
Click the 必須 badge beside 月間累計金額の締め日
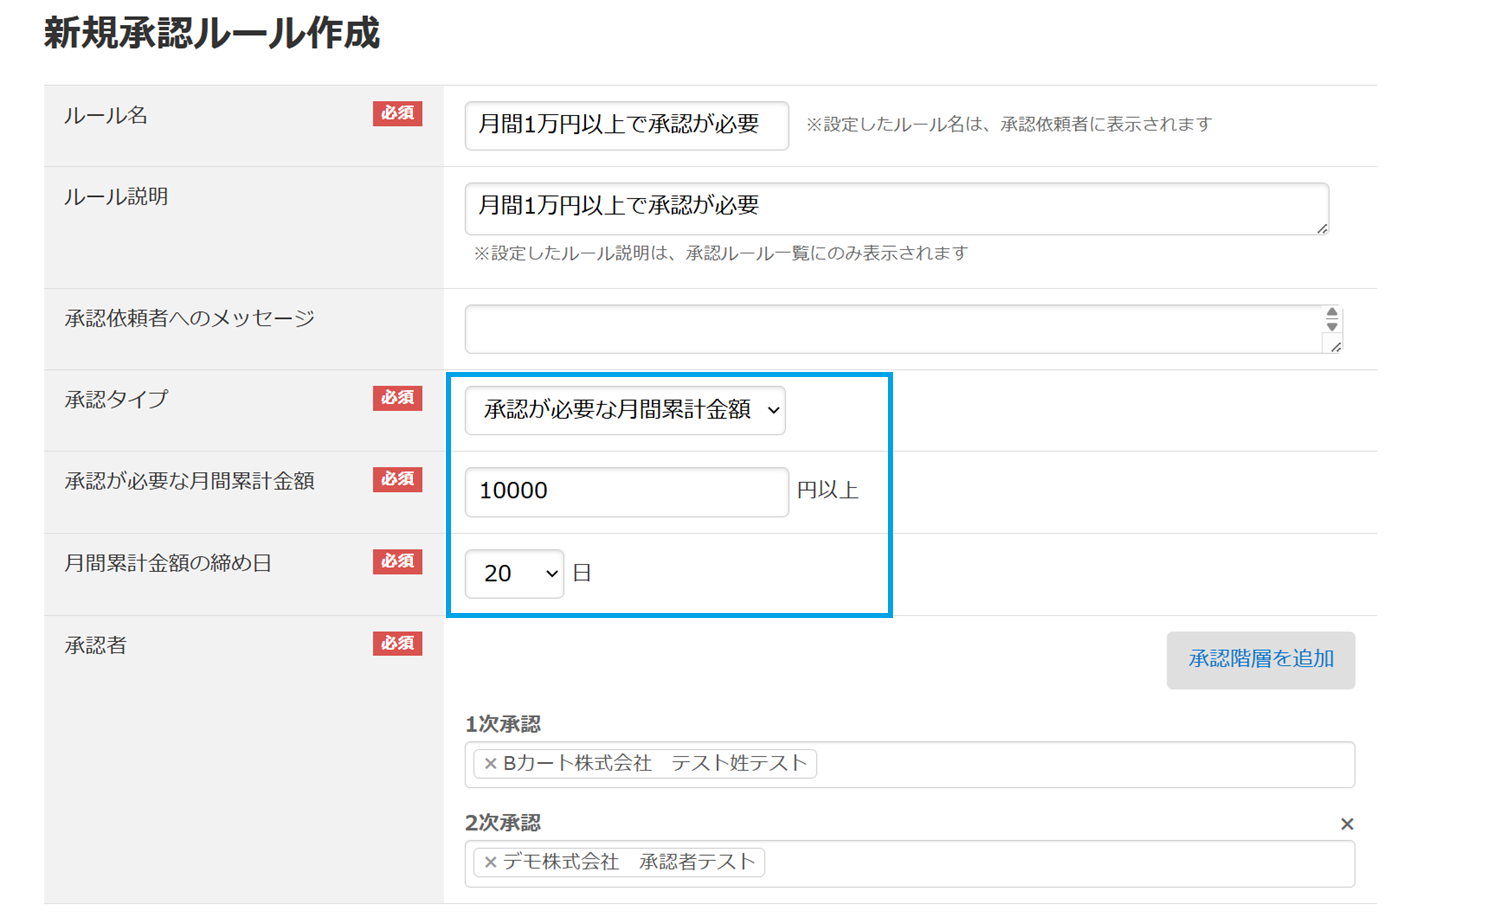pyautogui.click(x=398, y=562)
